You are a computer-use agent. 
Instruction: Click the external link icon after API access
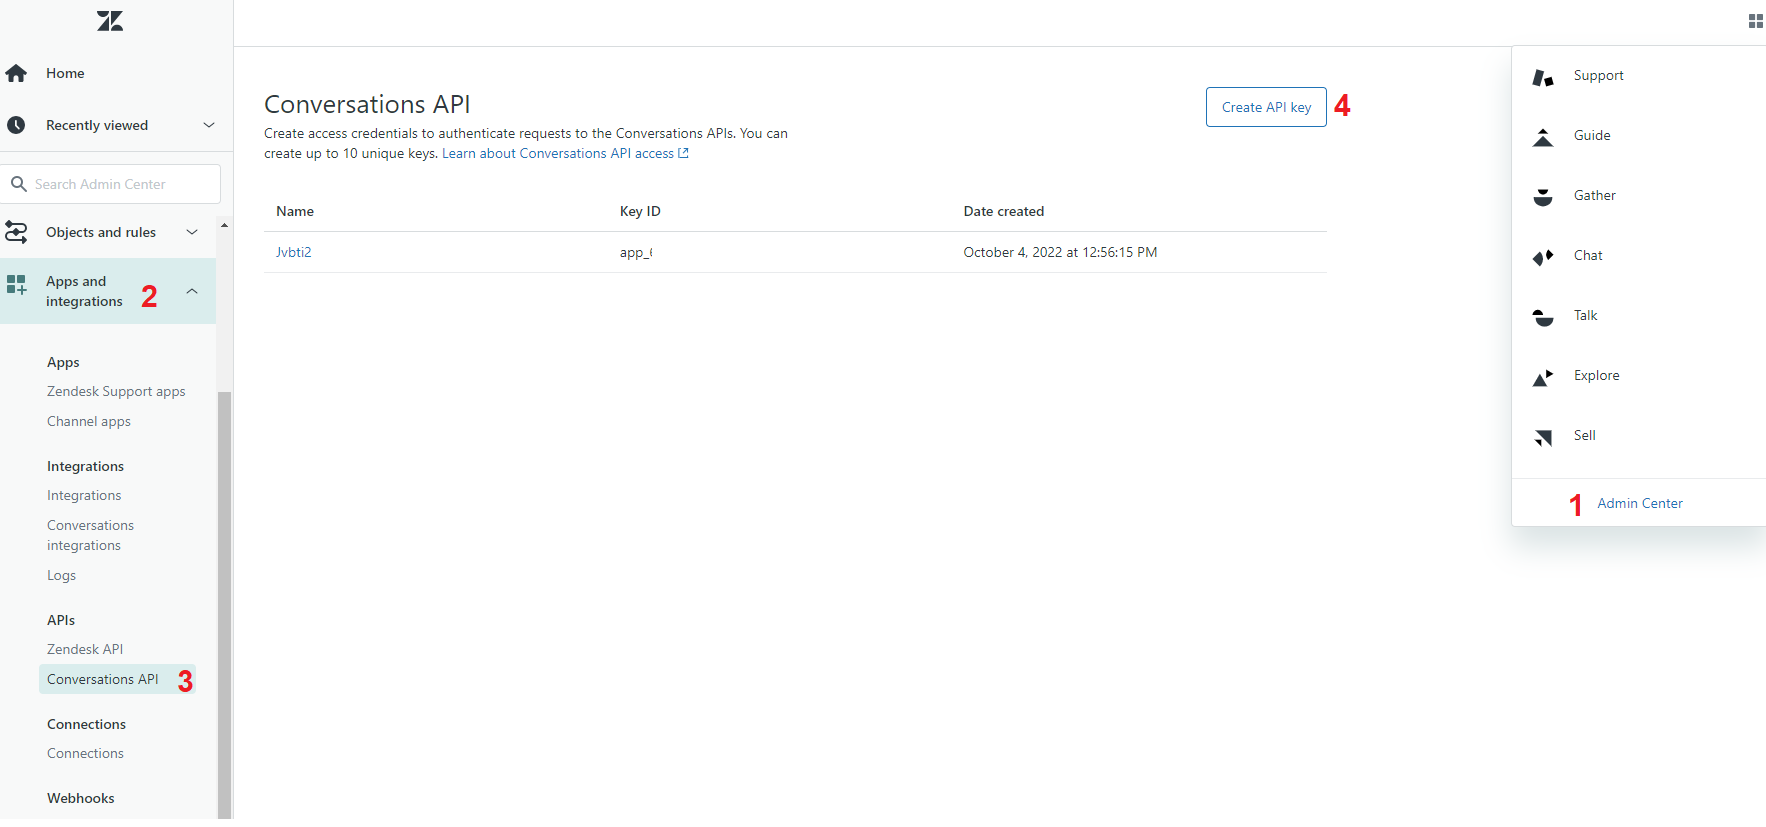[x=683, y=153]
